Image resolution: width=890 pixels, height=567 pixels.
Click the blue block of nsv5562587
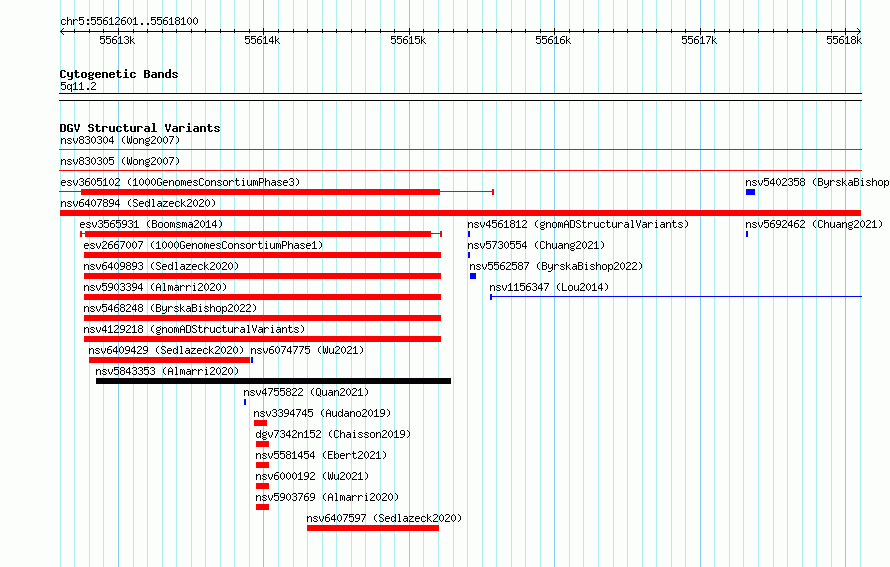coord(473,276)
